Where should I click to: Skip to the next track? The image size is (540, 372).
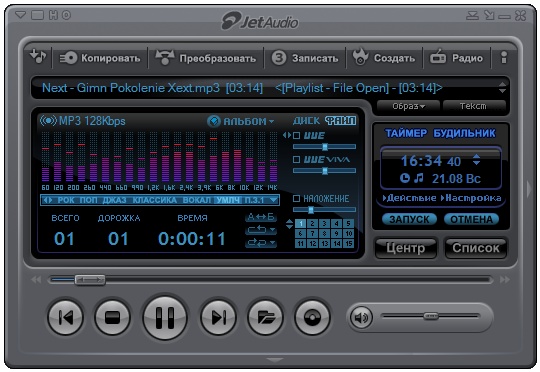tap(218, 317)
